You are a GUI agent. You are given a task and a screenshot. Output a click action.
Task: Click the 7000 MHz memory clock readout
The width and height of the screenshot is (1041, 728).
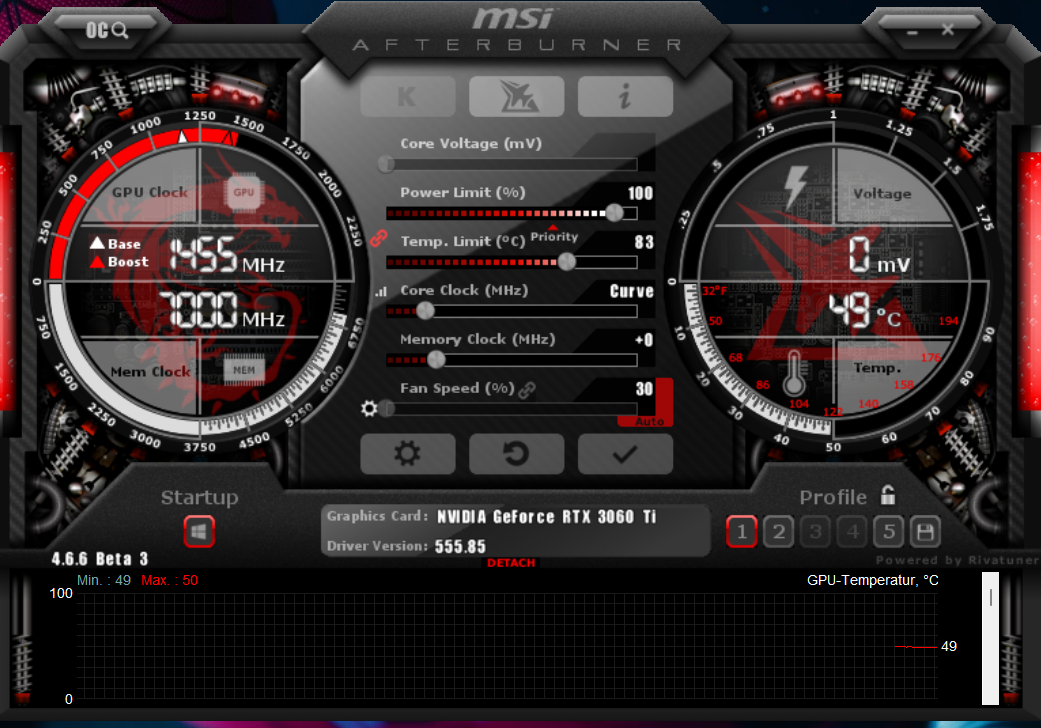click(222, 310)
